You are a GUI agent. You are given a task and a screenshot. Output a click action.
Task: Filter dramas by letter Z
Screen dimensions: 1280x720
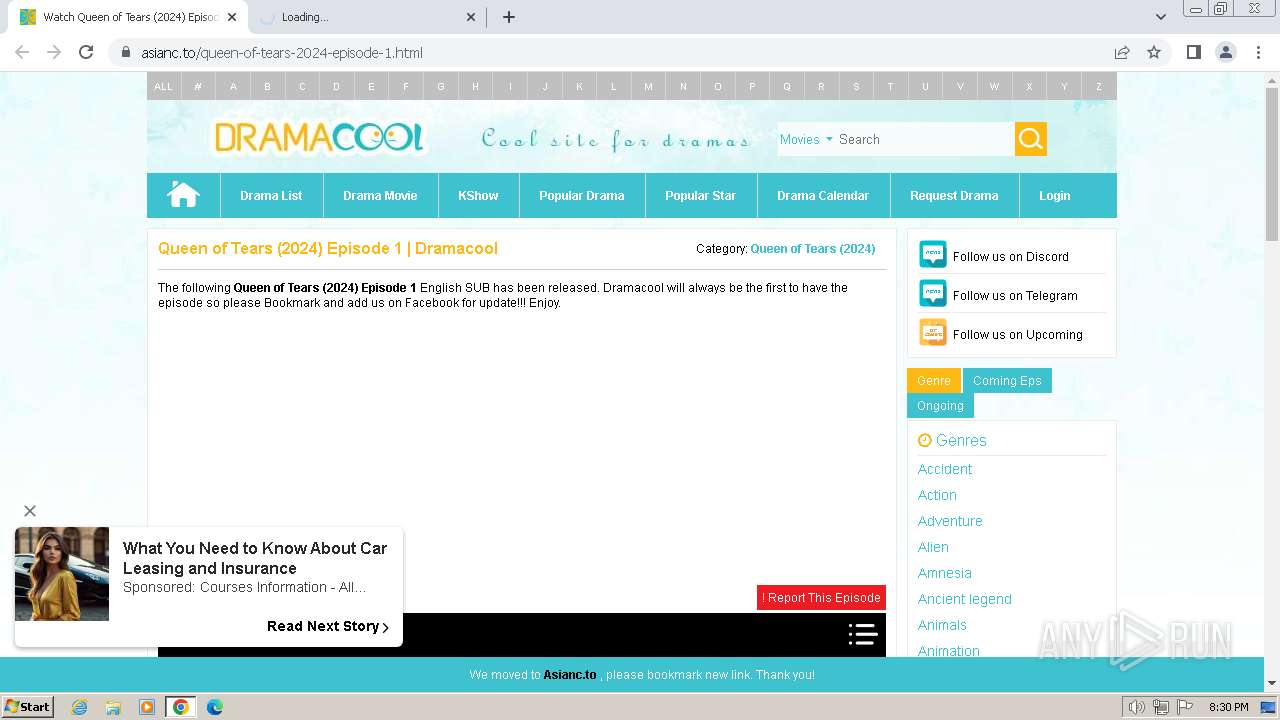[1098, 86]
